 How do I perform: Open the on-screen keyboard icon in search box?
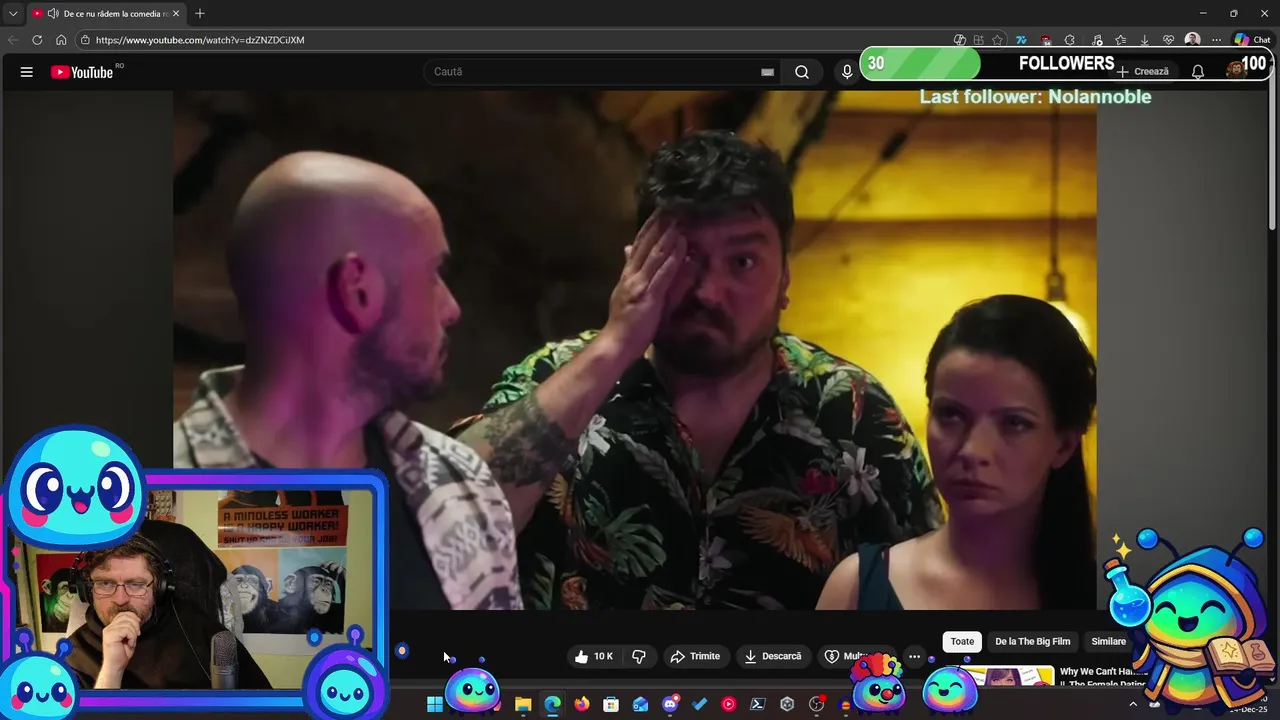pyautogui.click(x=767, y=72)
